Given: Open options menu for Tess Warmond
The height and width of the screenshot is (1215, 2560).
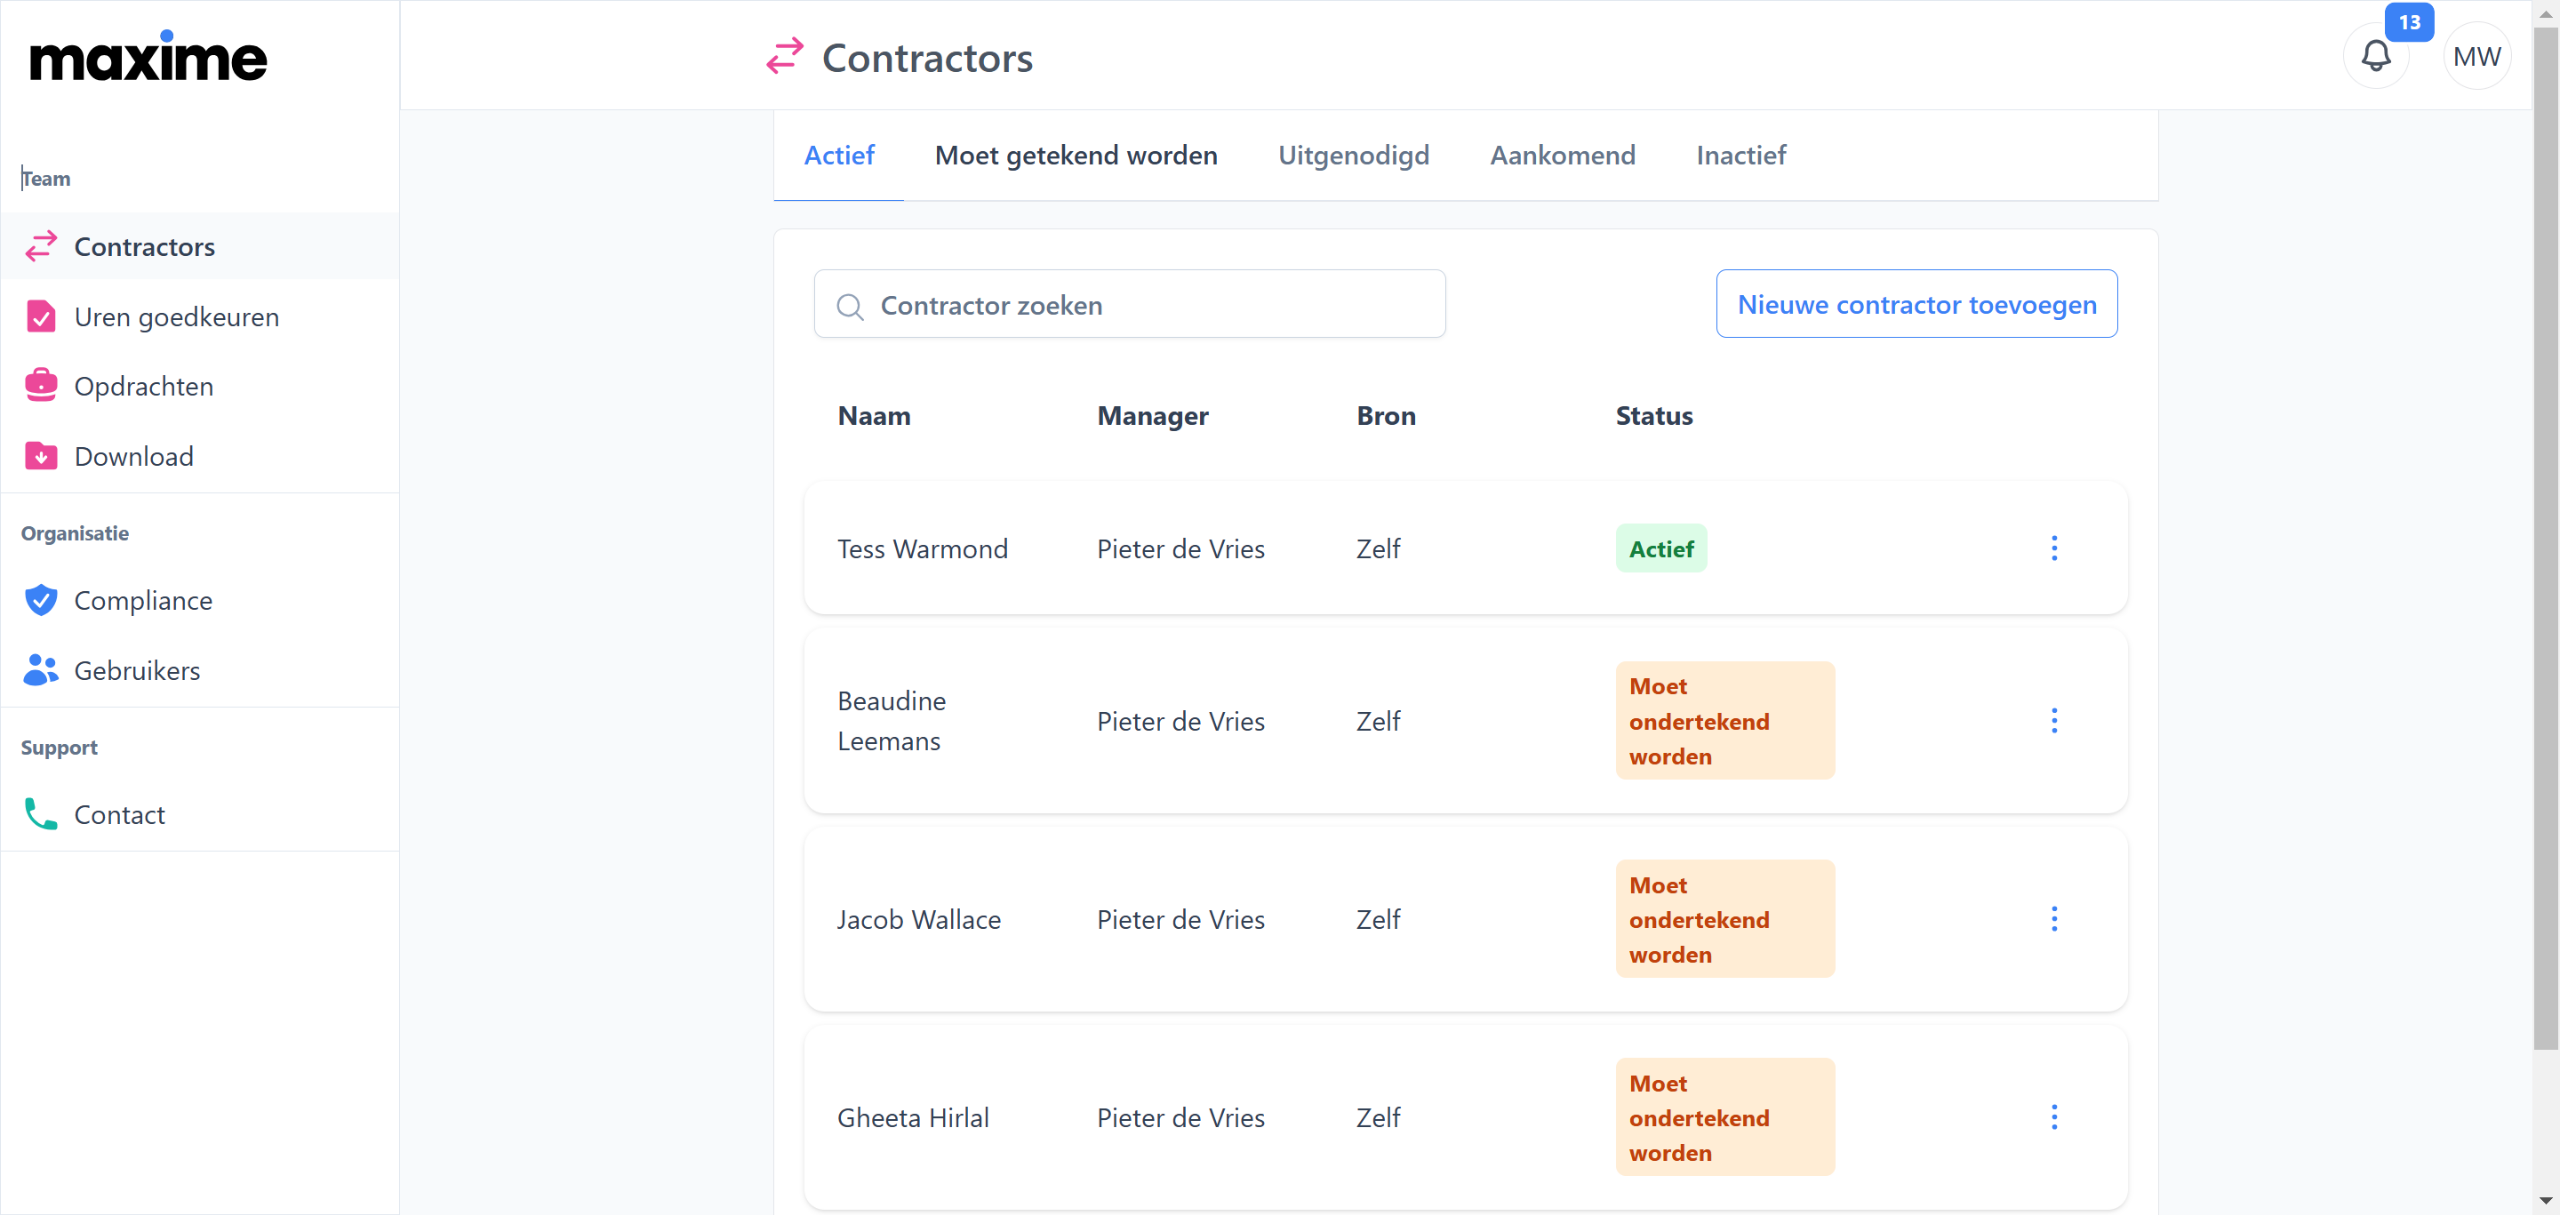Looking at the screenshot, I should pyautogui.click(x=2054, y=548).
